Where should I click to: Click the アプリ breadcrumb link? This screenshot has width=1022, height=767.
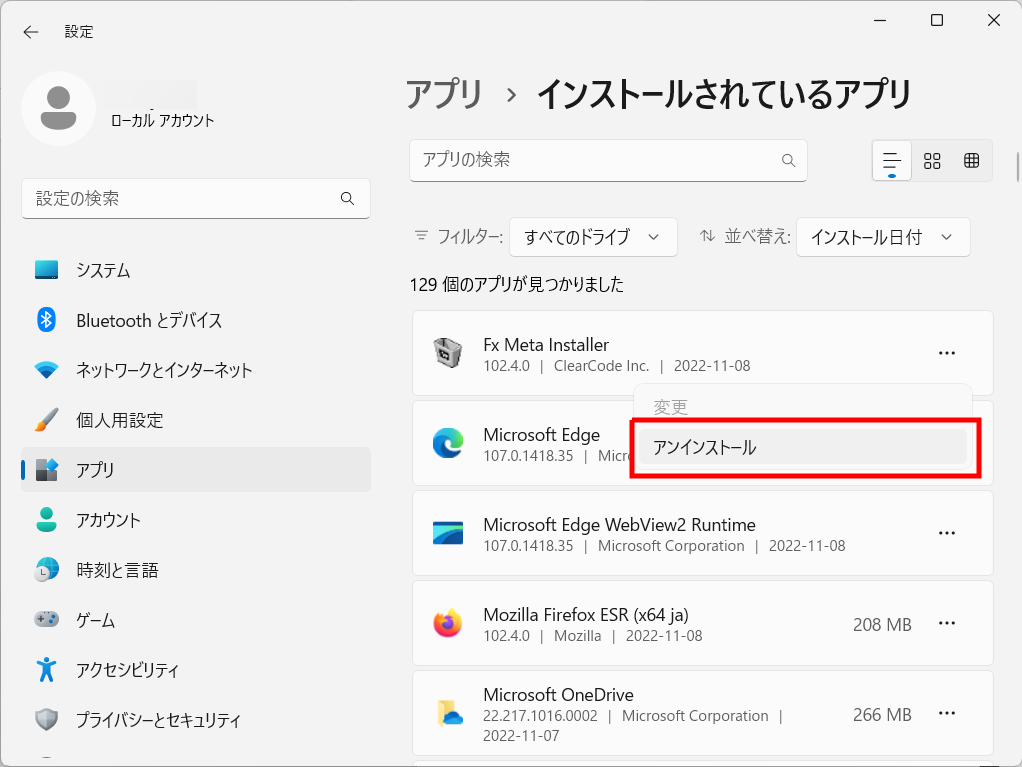coord(444,94)
